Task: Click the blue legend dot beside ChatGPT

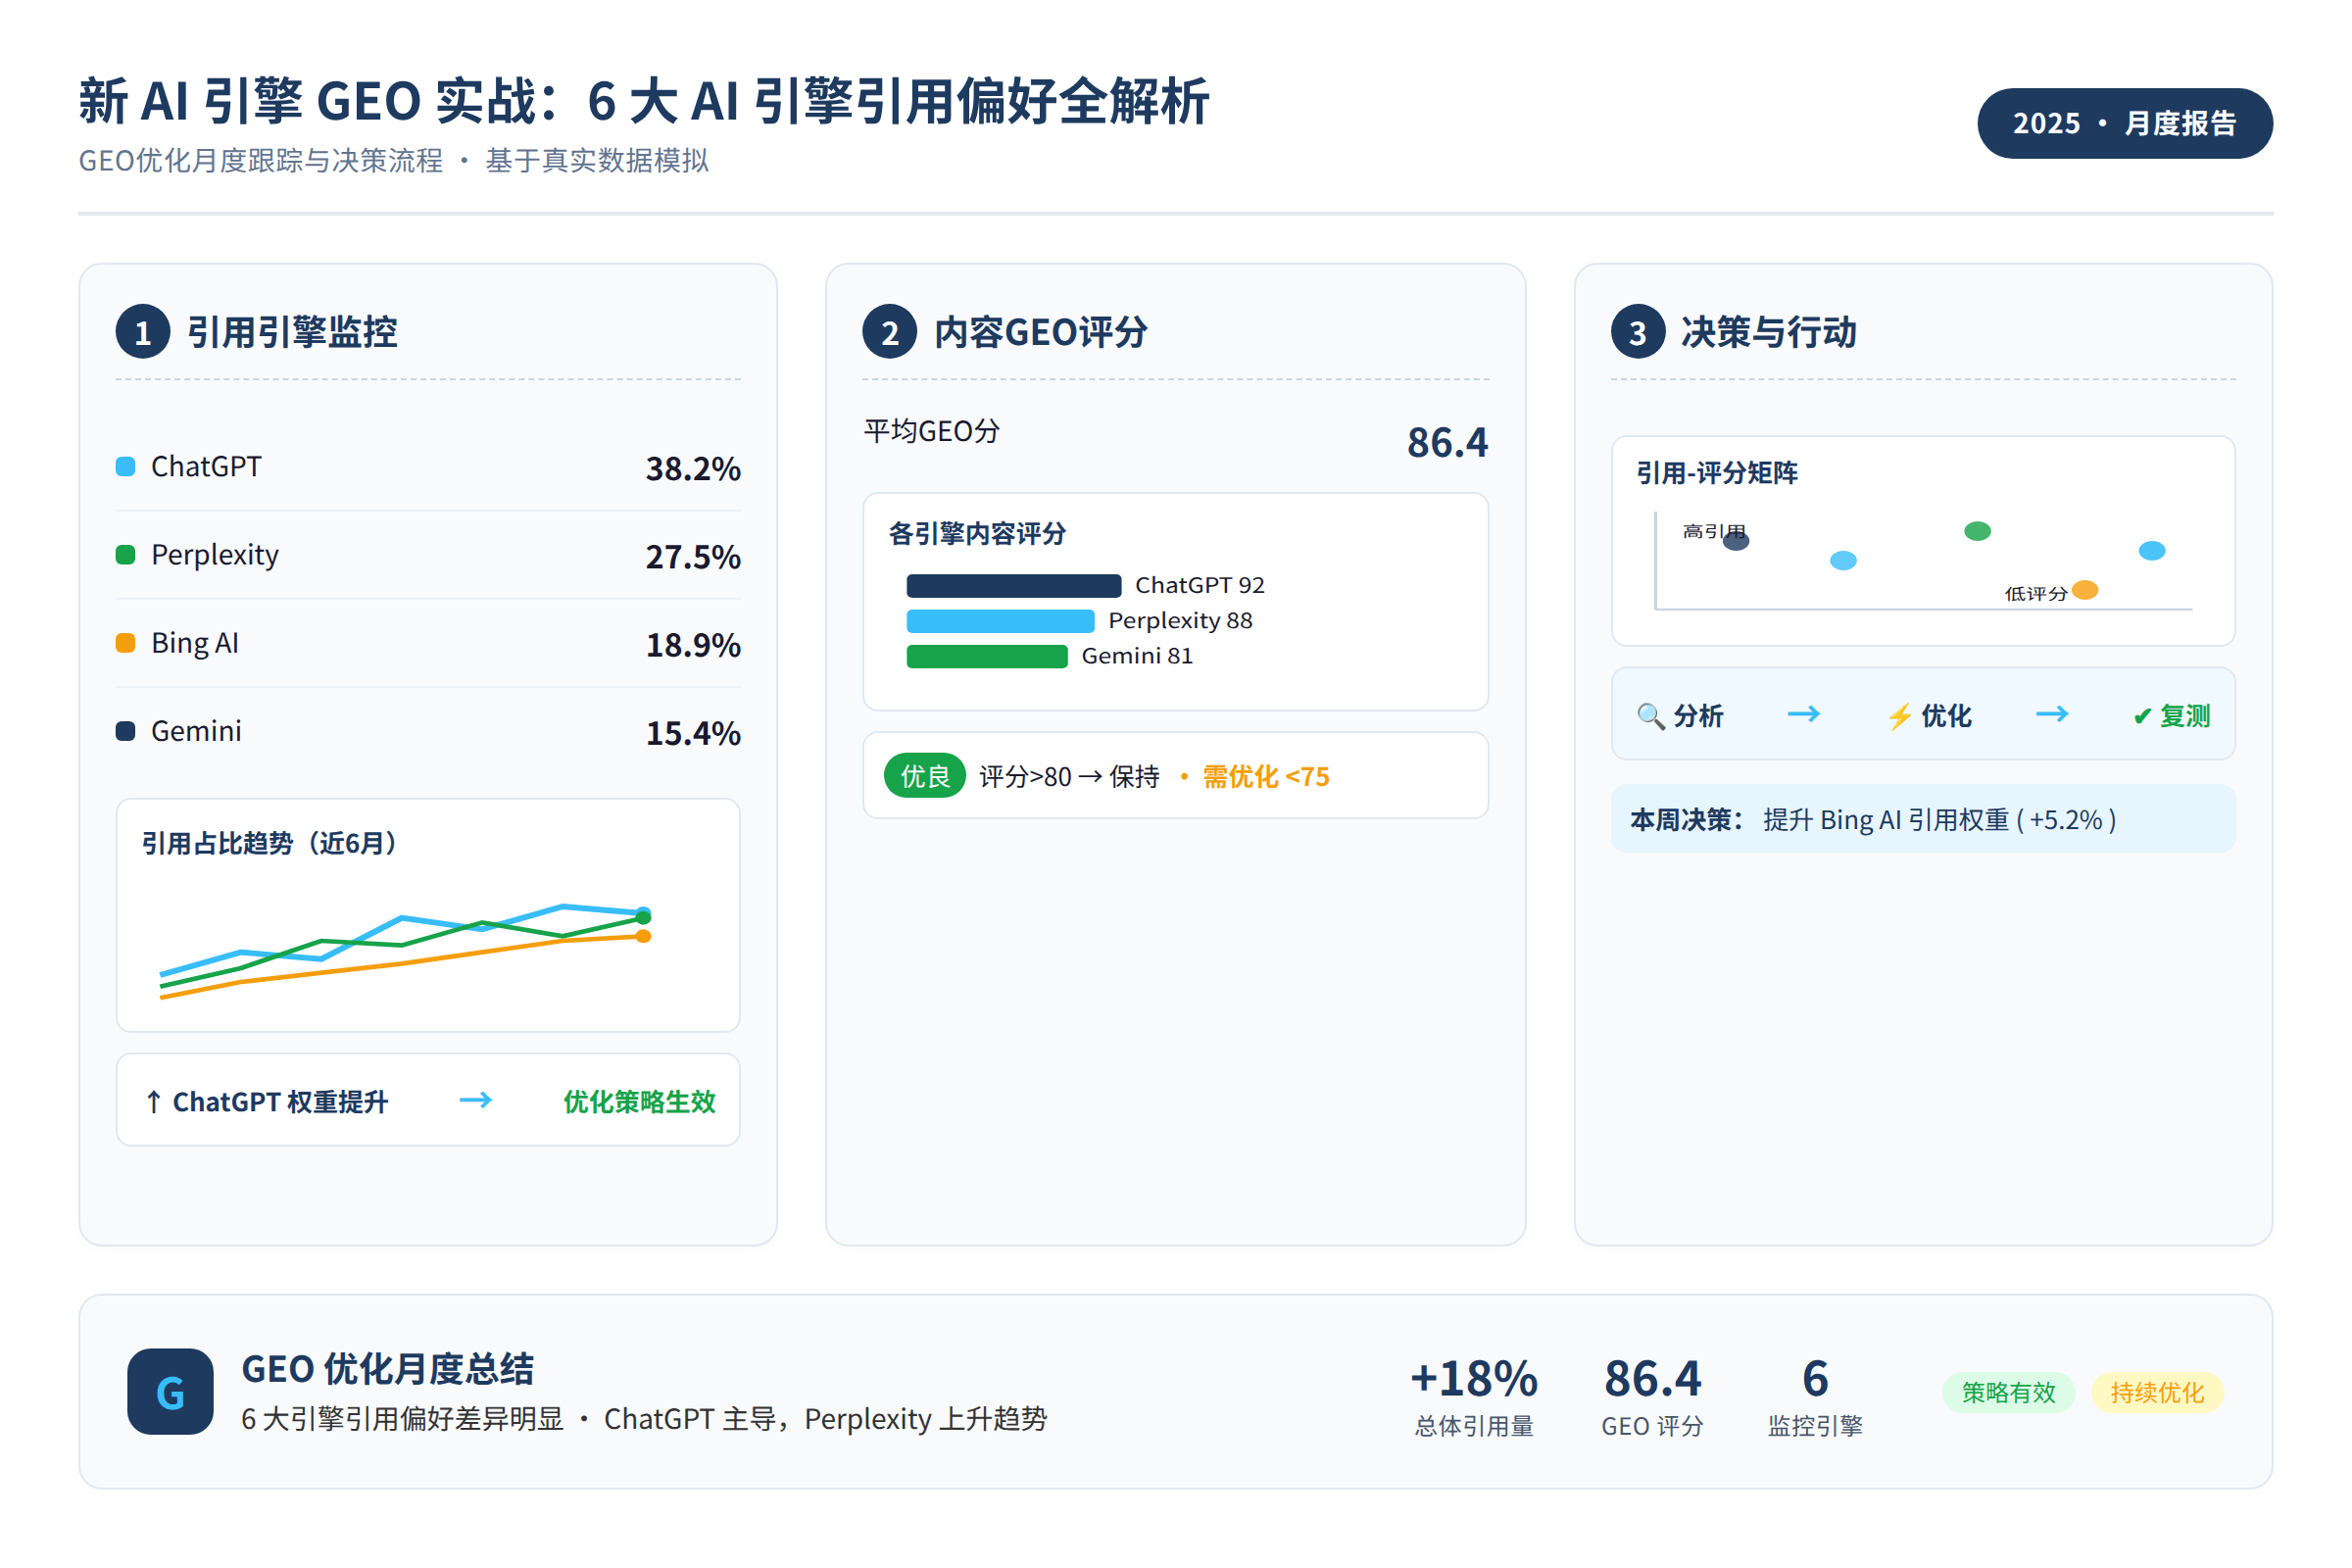Action: [125, 467]
